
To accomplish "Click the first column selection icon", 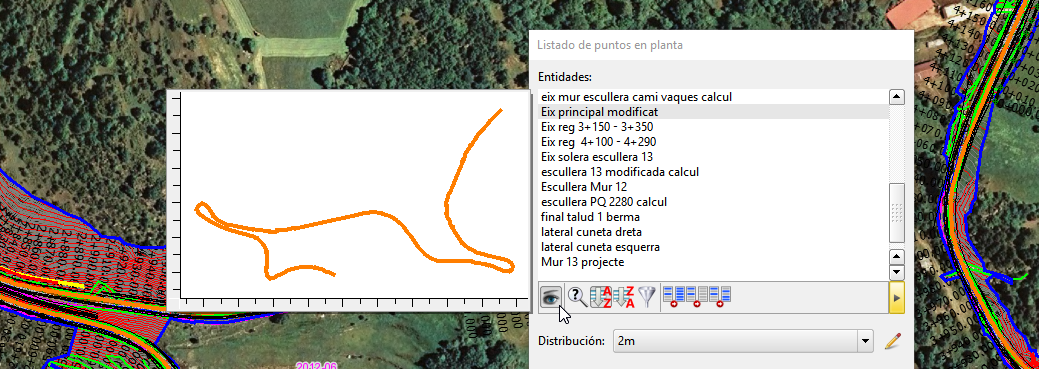I will [674, 297].
